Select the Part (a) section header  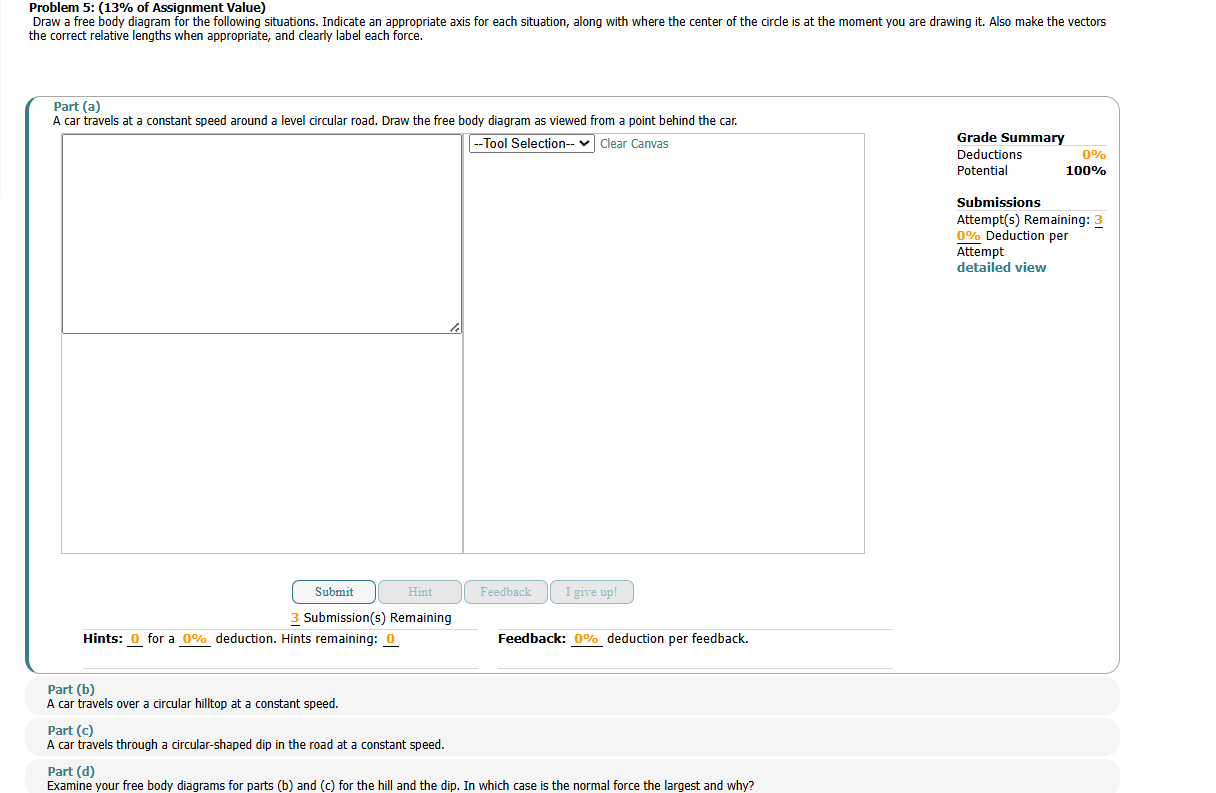pyautogui.click(x=77, y=106)
